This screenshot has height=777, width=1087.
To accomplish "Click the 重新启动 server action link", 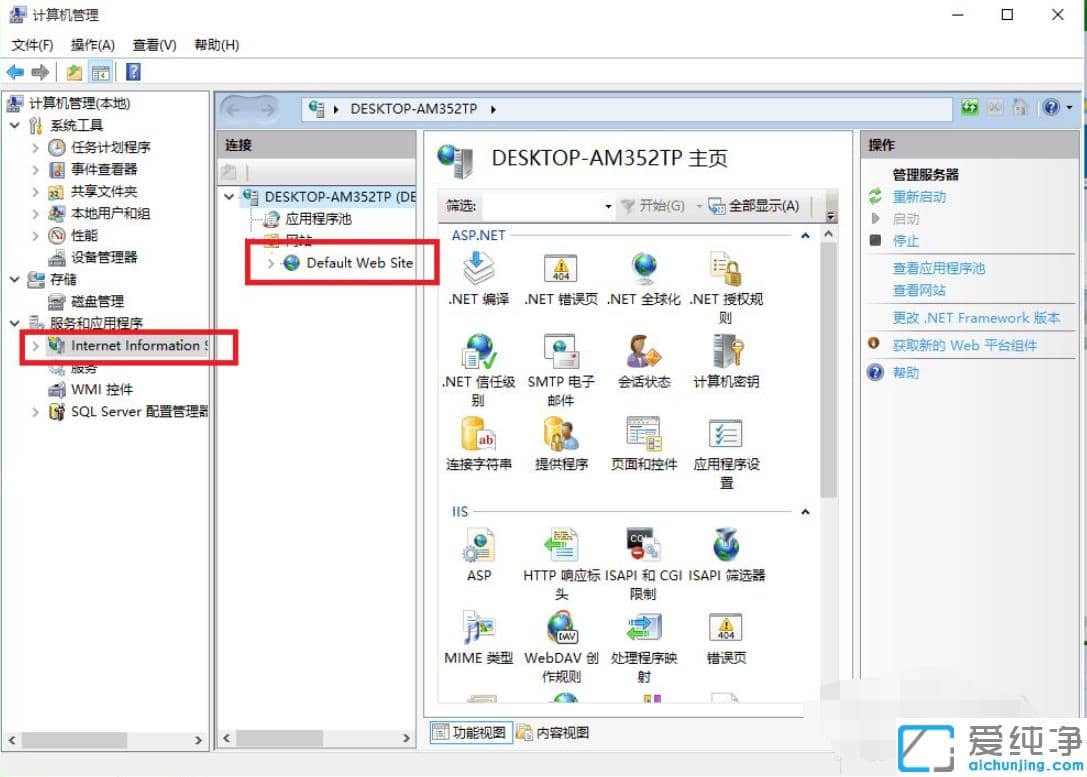I will coord(919,196).
